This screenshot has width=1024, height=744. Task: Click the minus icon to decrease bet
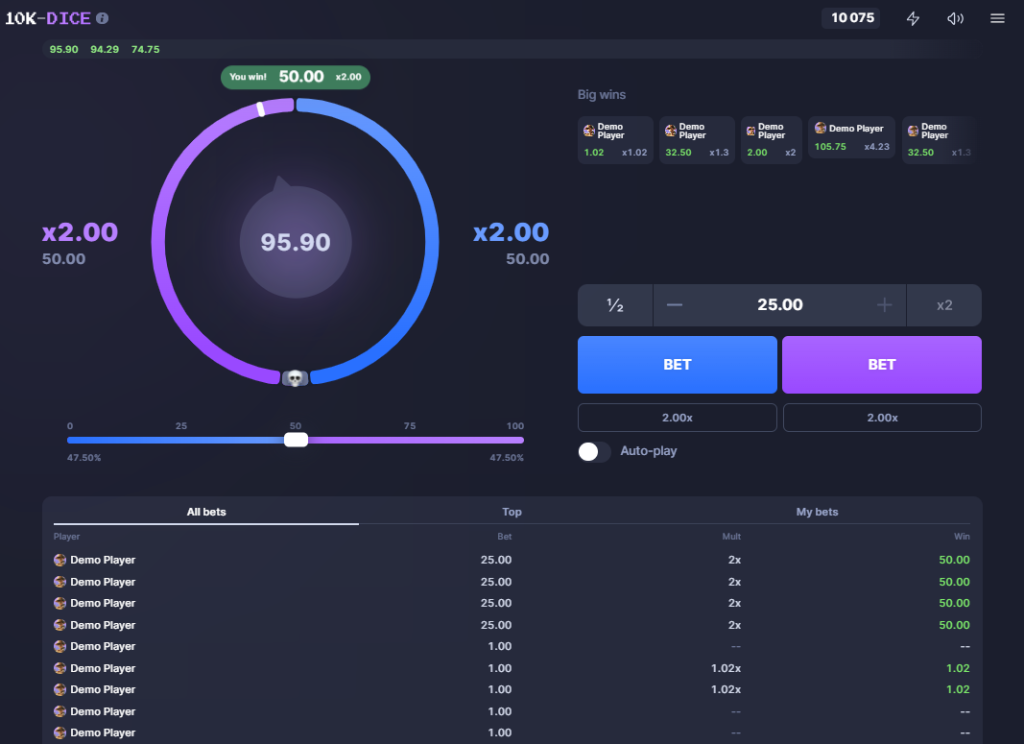pos(674,305)
